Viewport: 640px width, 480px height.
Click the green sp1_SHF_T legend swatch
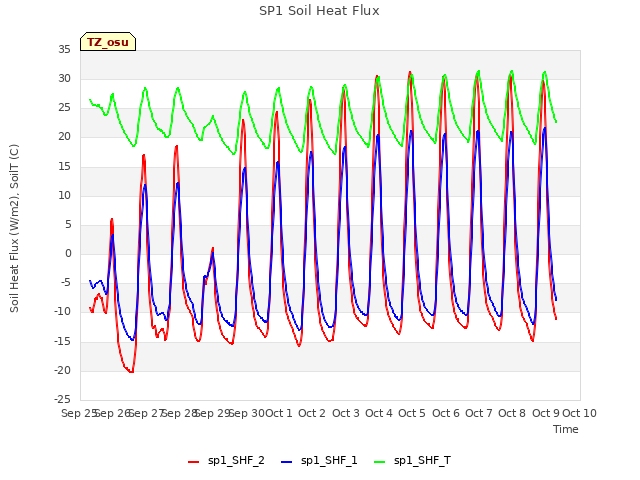coord(380,462)
